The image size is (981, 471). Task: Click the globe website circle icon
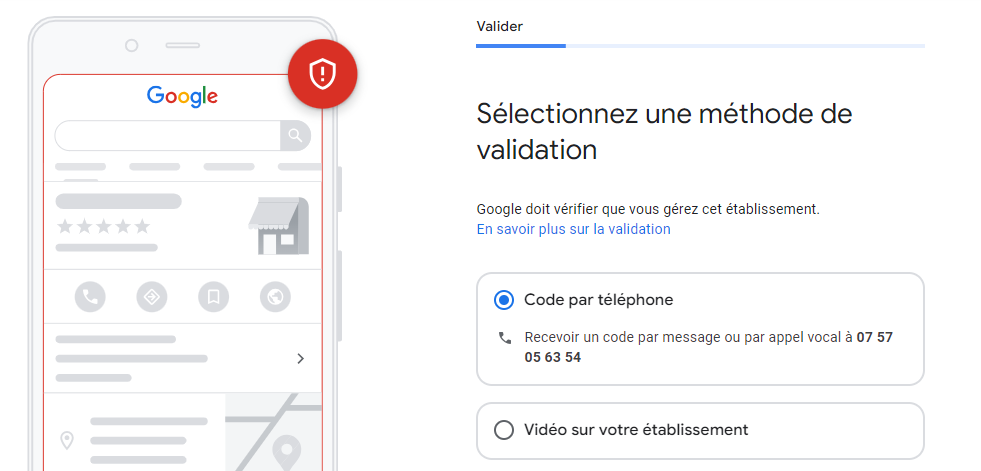[275, 296]
